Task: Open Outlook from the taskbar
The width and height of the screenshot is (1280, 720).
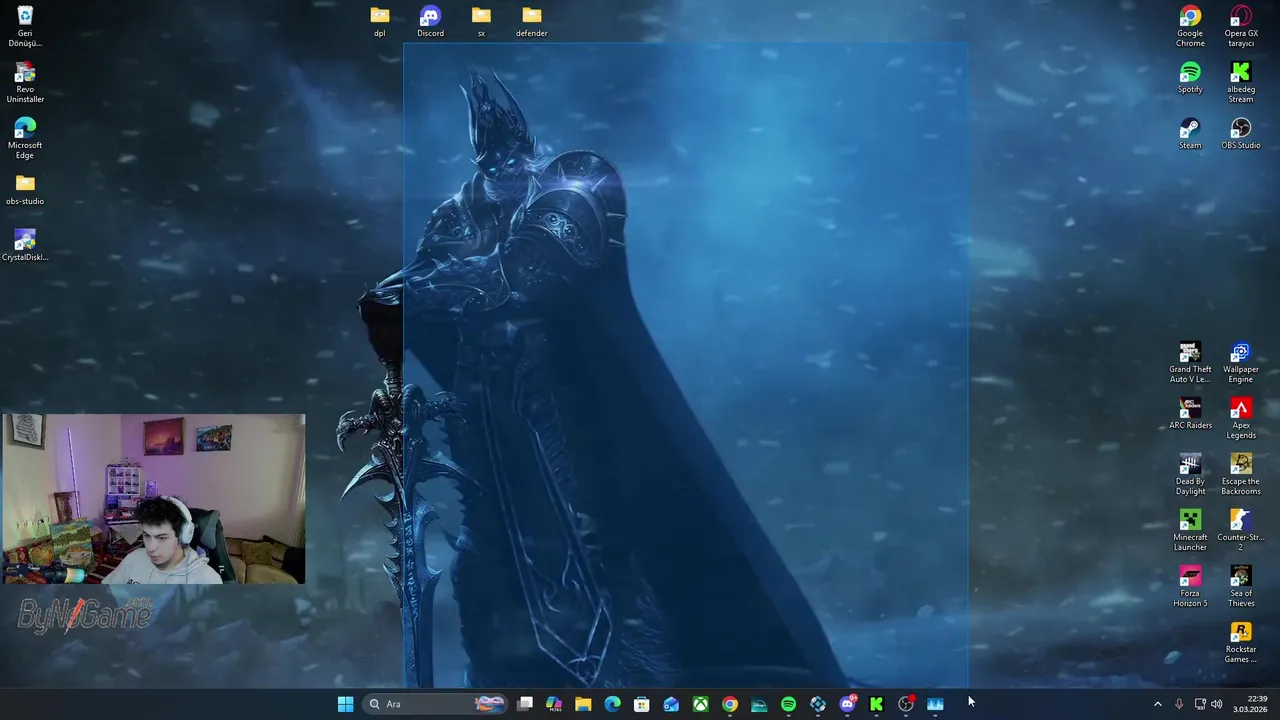Action: (671, 704)
